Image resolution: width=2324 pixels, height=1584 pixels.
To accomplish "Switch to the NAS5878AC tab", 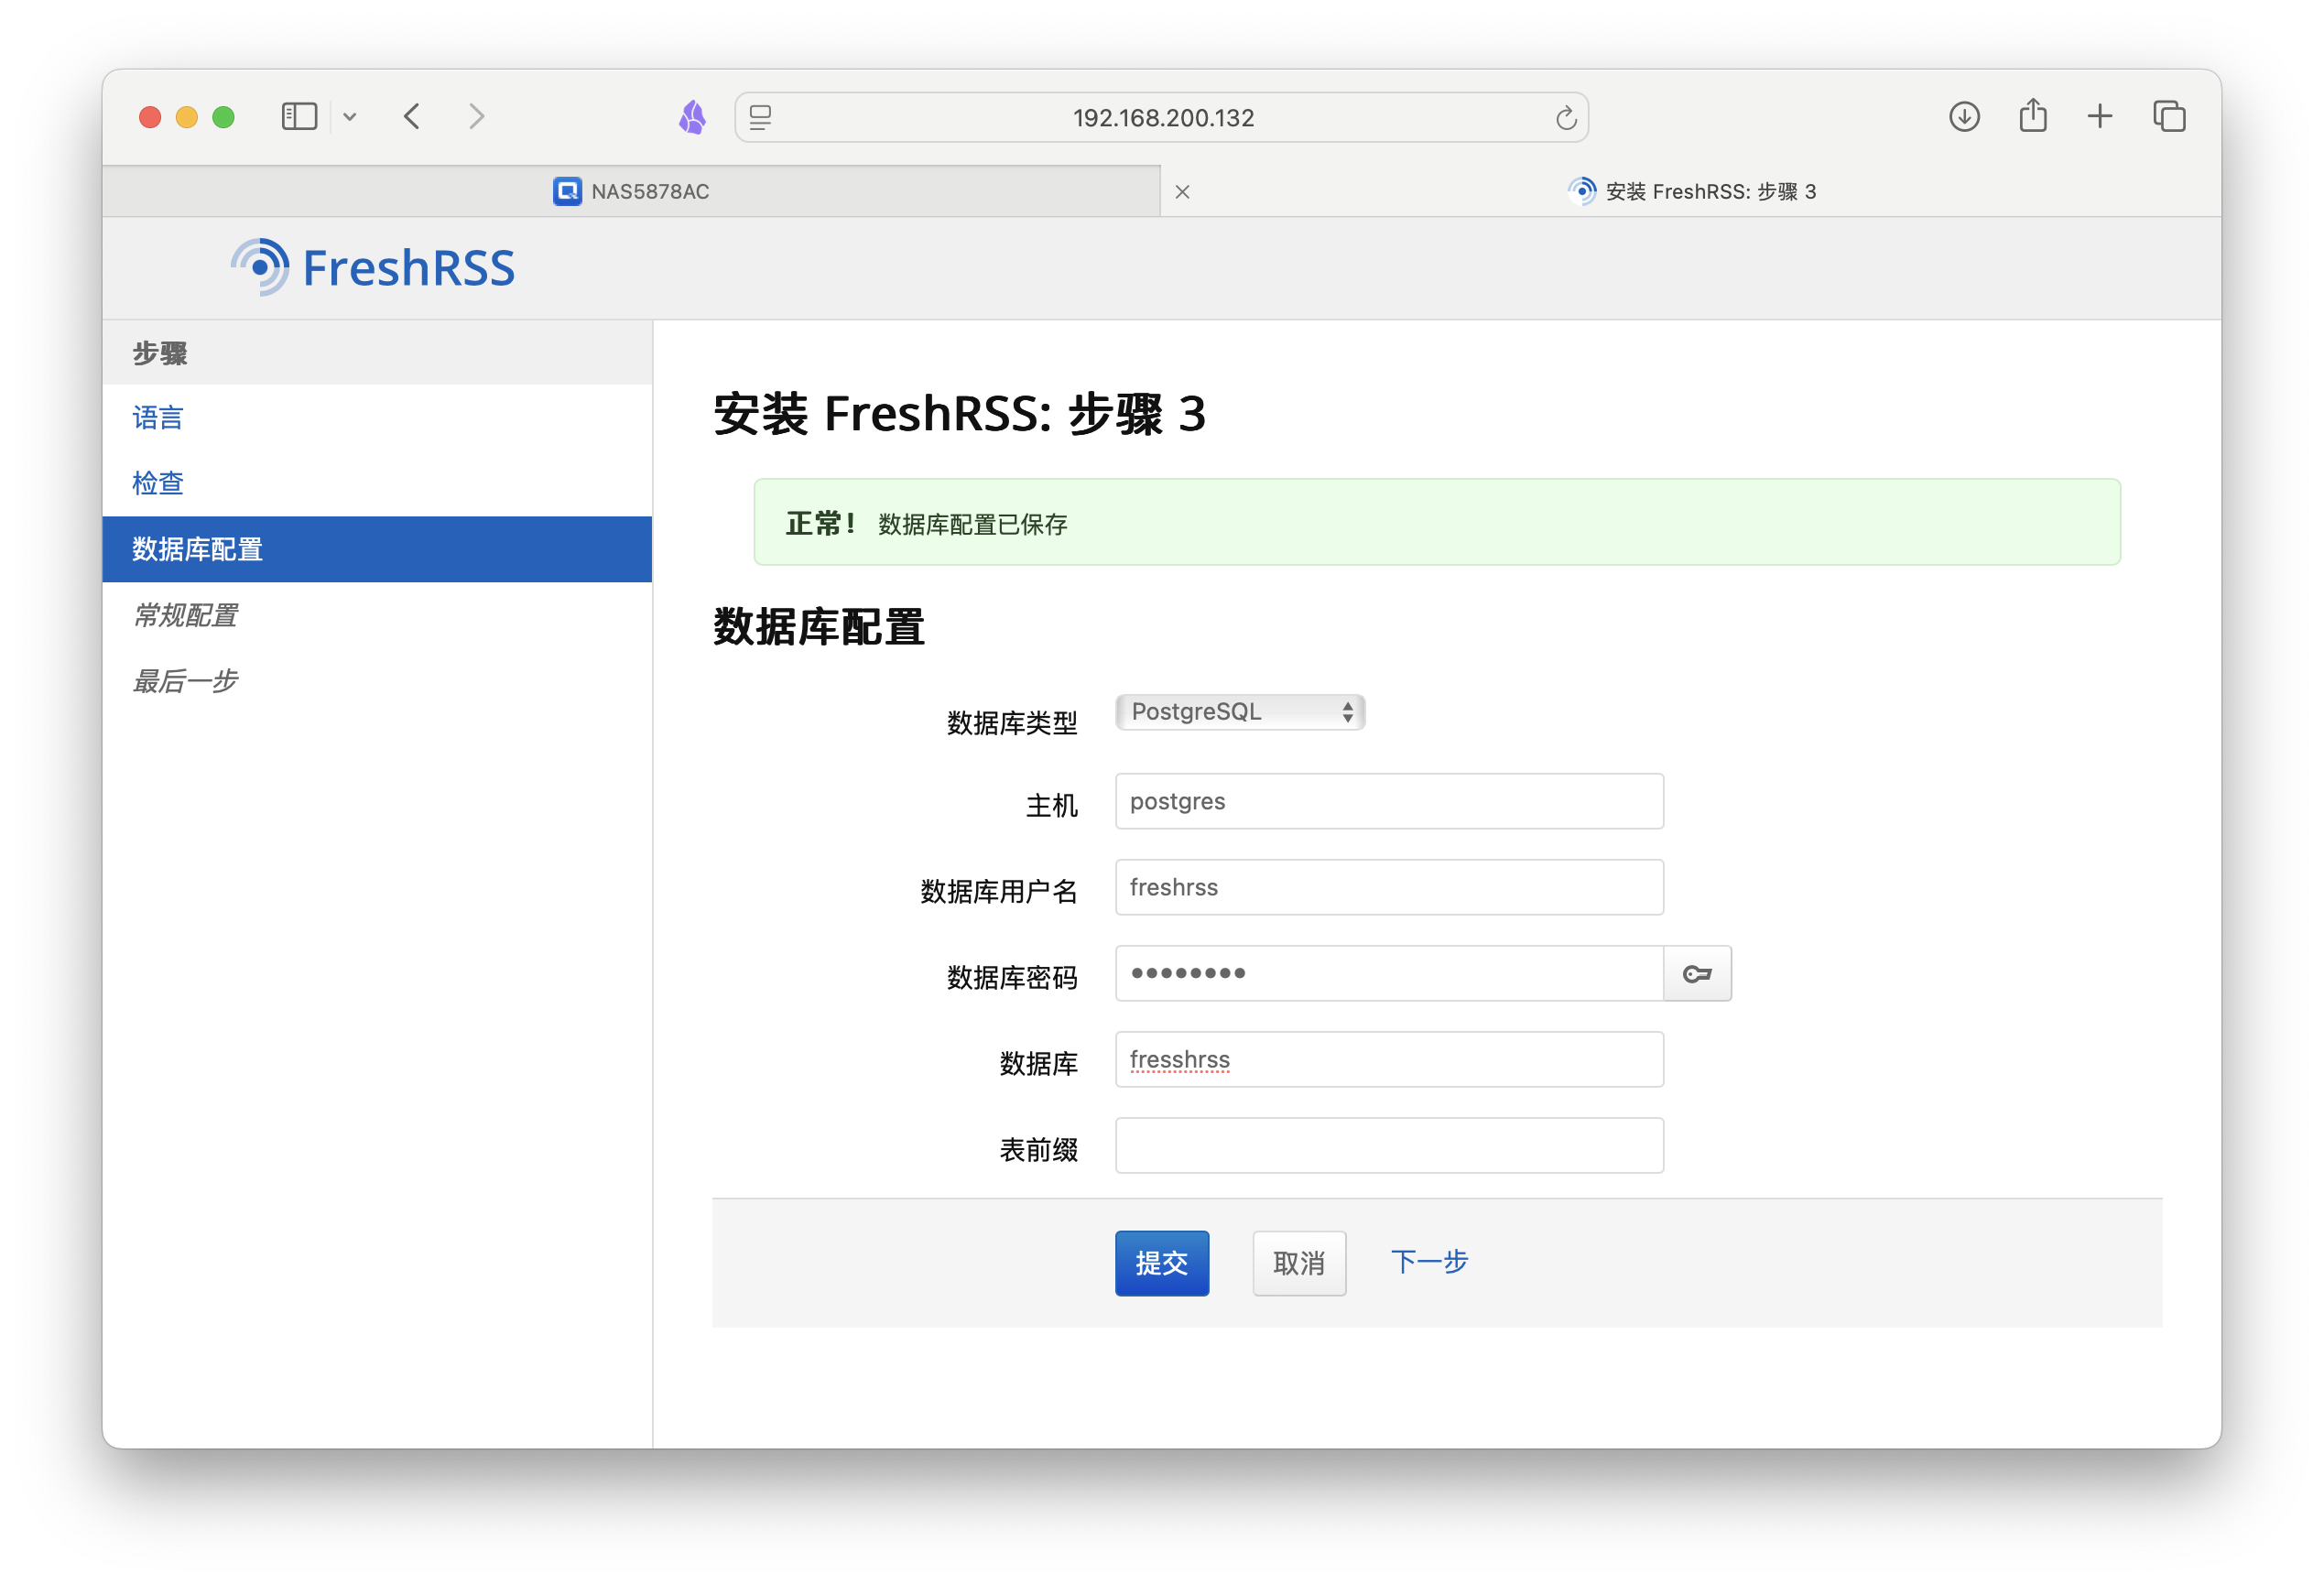I will tap(631, 191).
